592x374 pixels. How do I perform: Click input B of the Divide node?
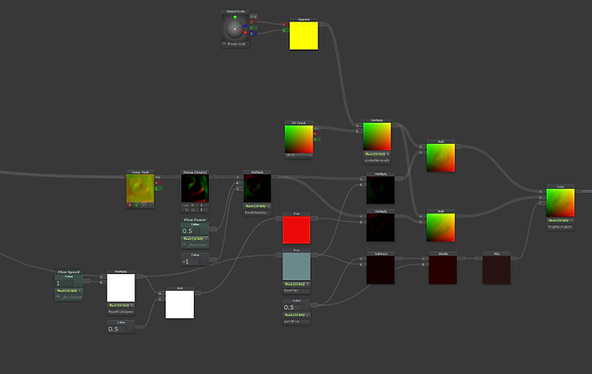click(424, 265)
